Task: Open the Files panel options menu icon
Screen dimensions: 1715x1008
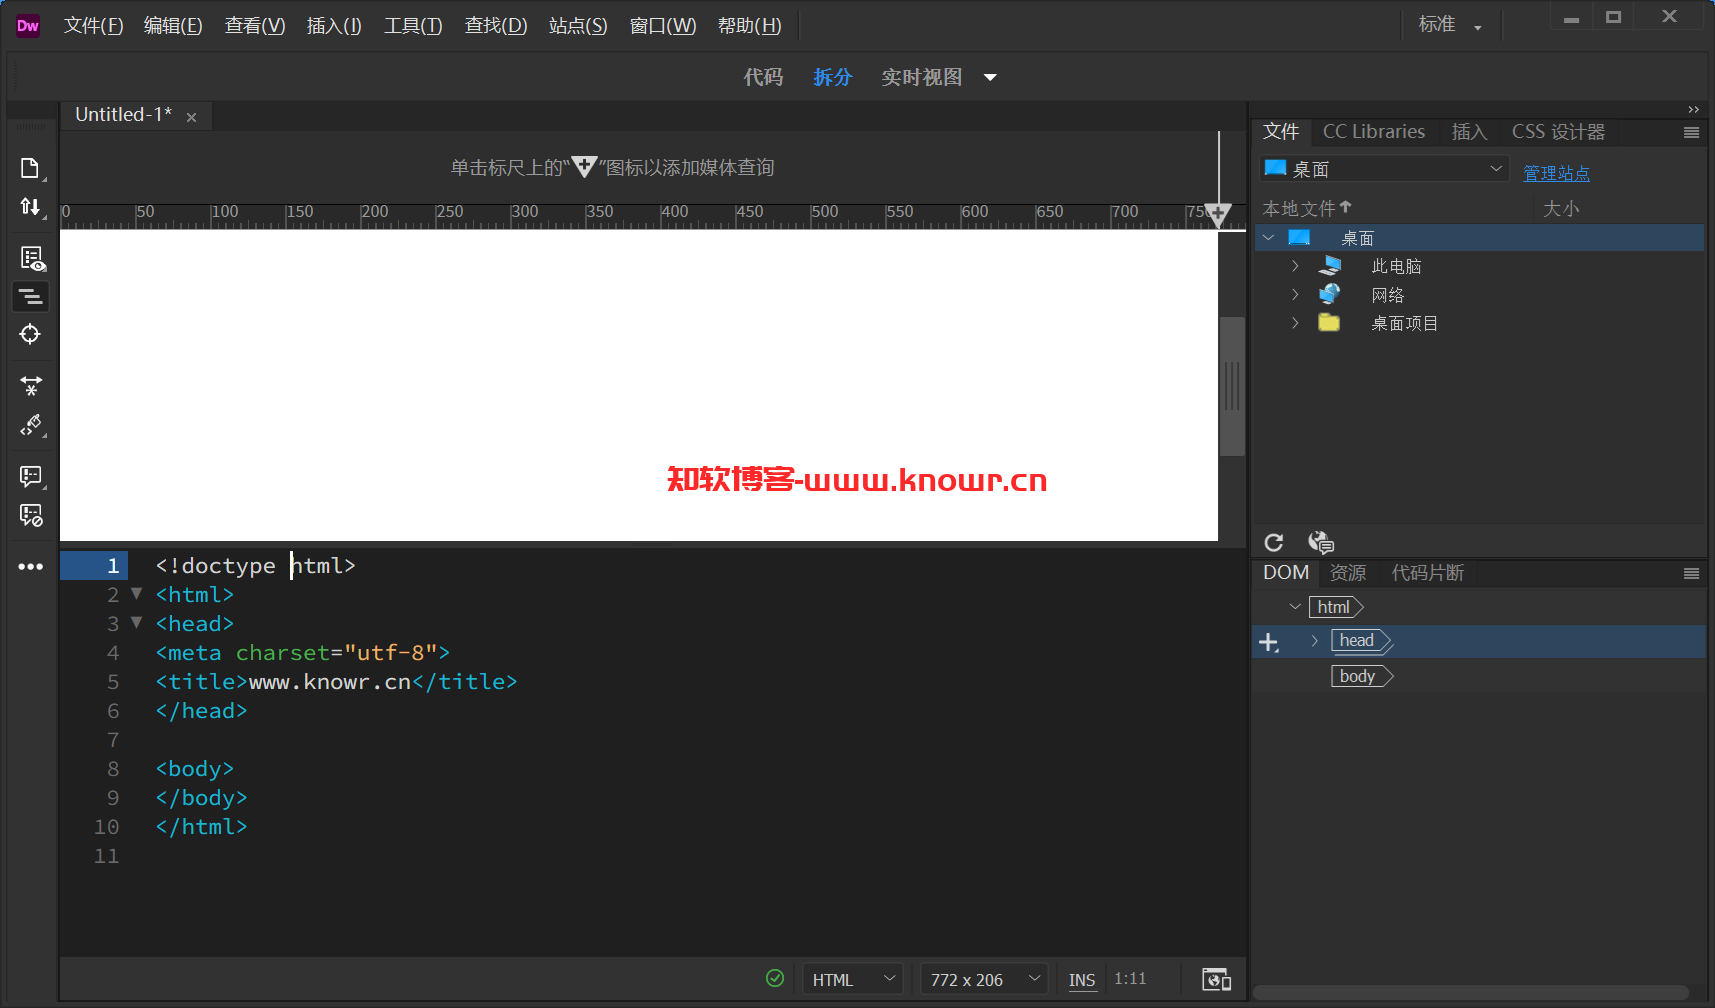Action: click(x=1691, y=132)
